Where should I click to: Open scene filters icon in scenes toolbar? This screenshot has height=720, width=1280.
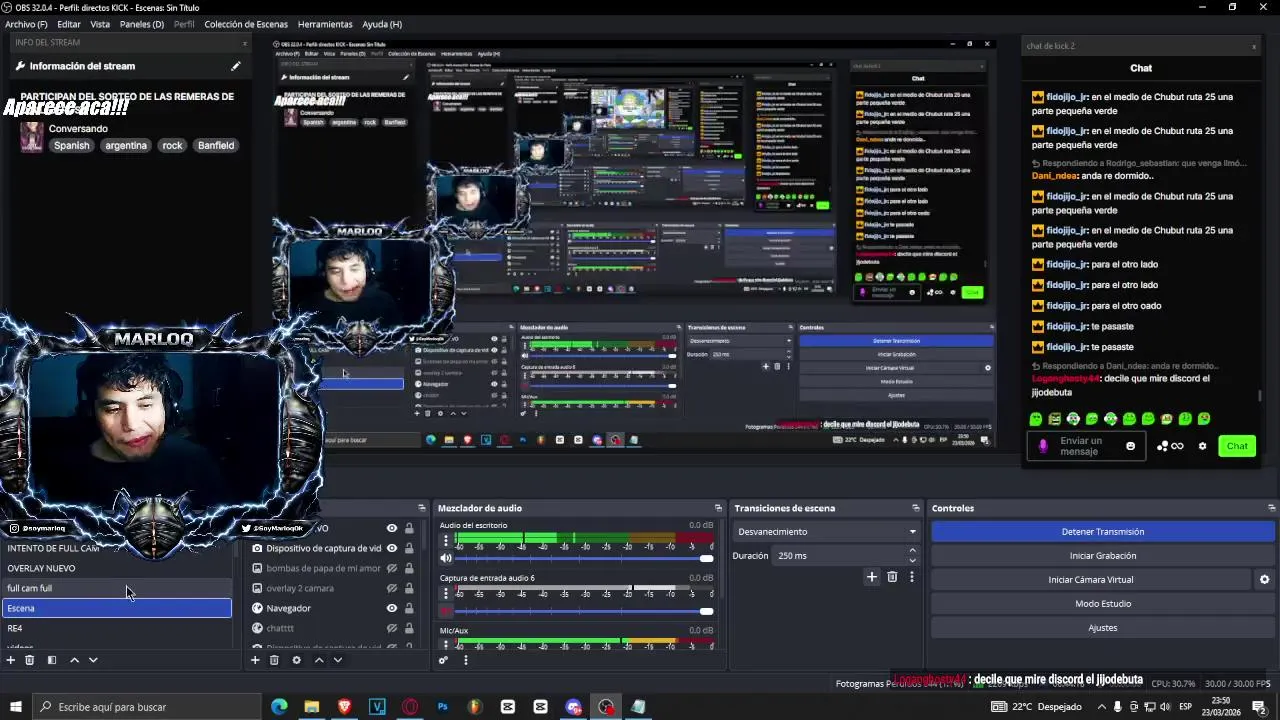coord(52,660)
